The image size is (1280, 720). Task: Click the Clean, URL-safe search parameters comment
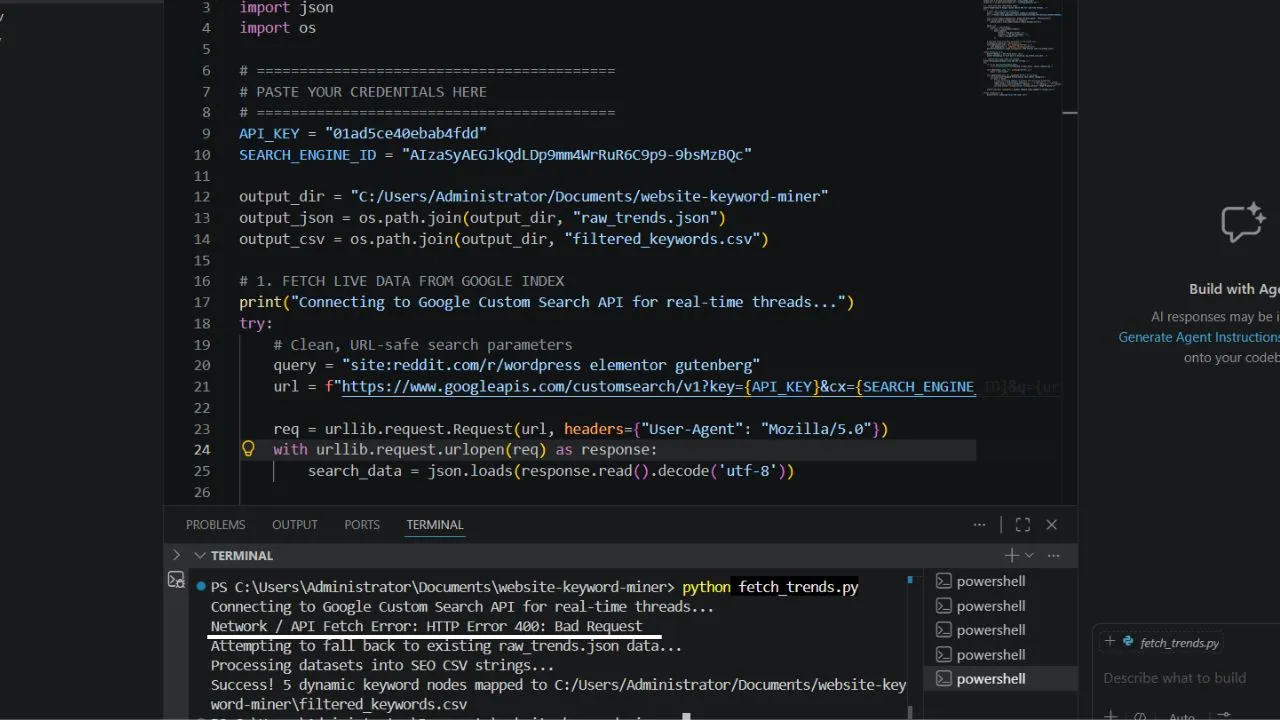click(x=423, y=344)
